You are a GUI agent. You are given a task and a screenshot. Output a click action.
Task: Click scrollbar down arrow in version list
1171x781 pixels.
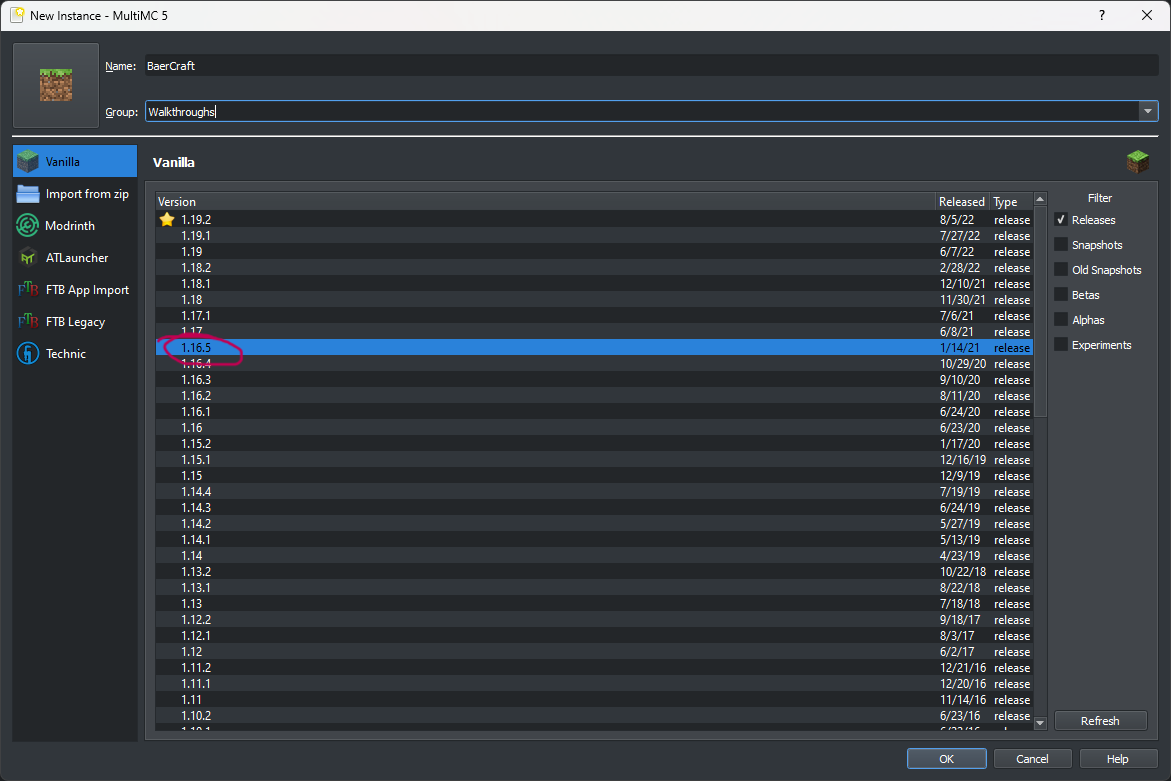1040,723
